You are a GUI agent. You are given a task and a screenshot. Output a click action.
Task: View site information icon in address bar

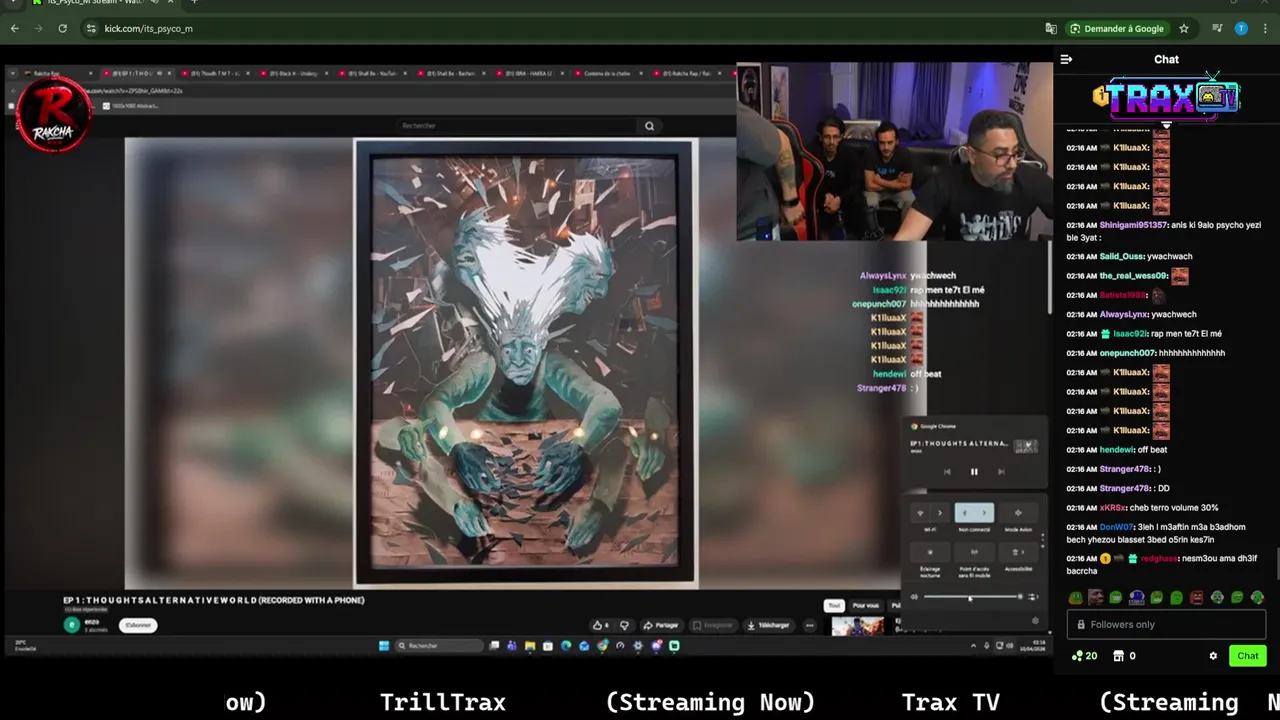pyautogui.click(x=92, y=28)
